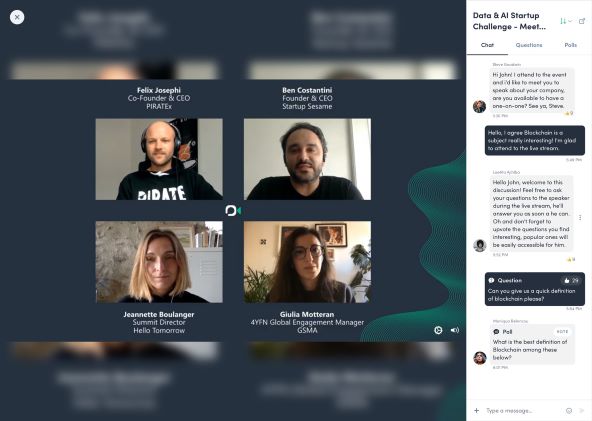Open the Blockchain definition poll card

point(532,344)
